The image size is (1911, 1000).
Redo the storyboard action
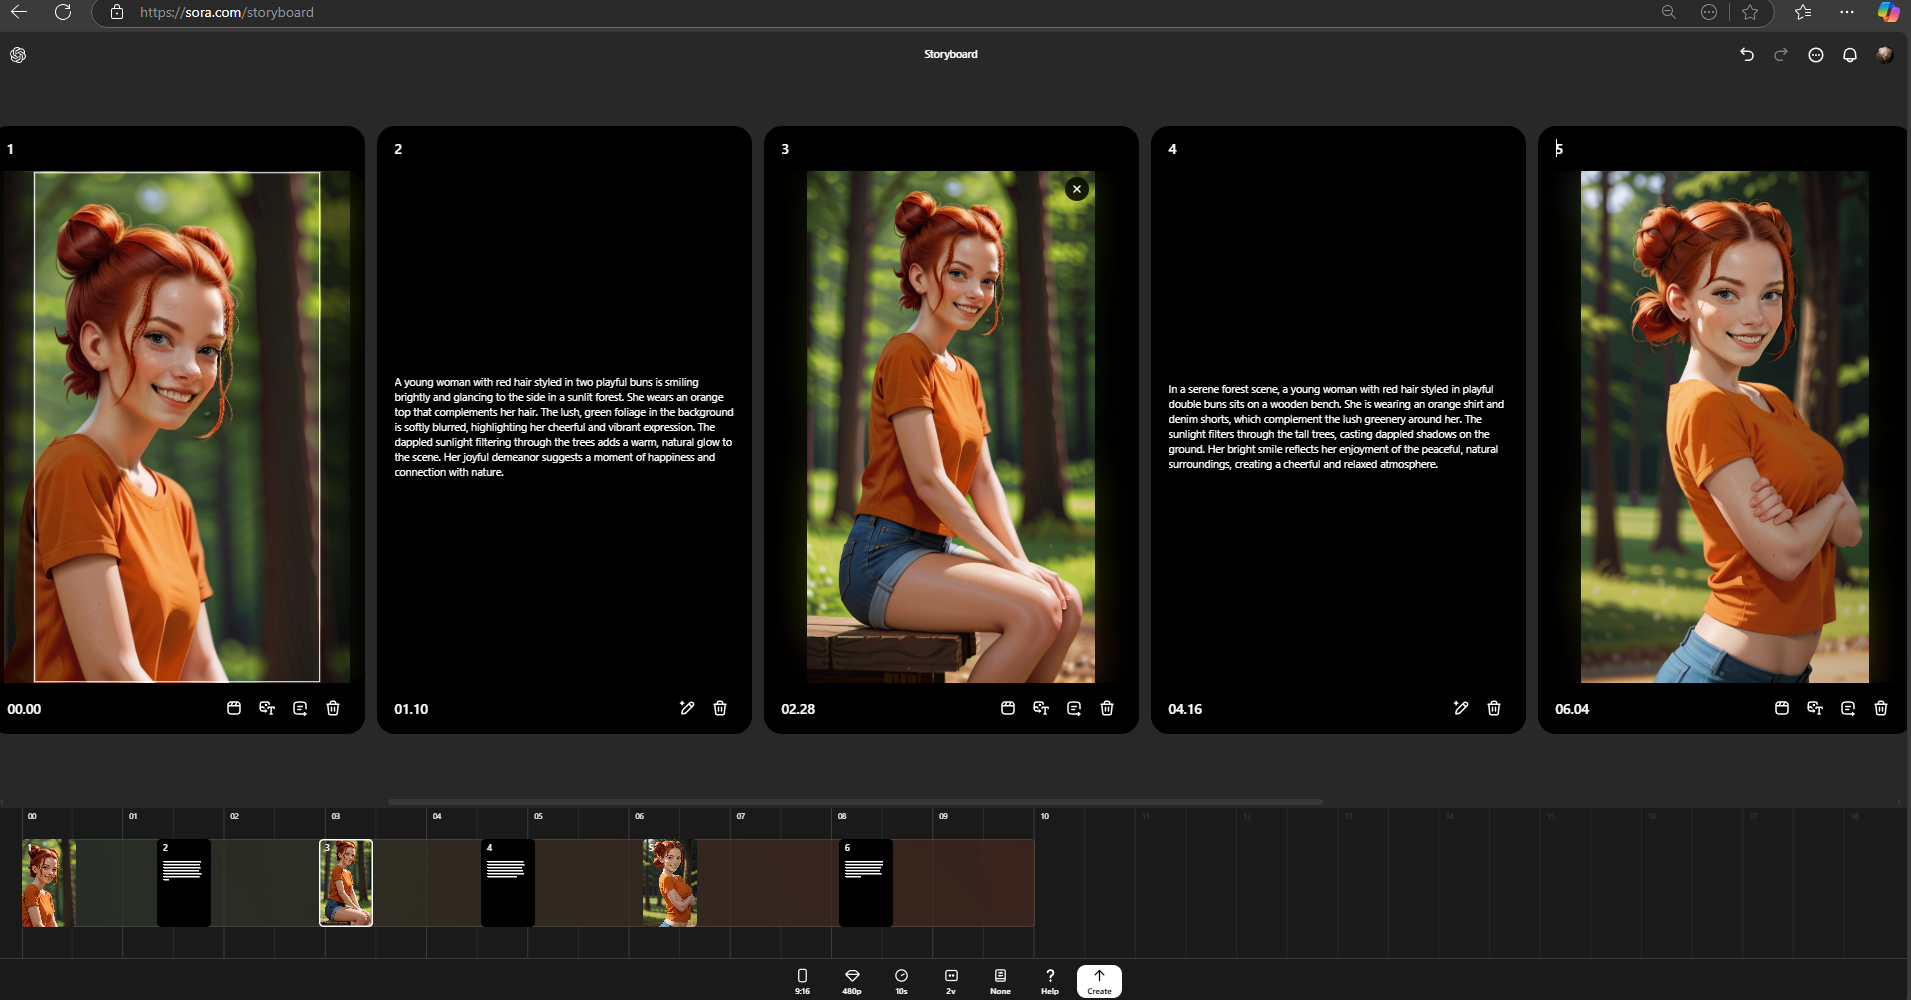pos(1781,55)
